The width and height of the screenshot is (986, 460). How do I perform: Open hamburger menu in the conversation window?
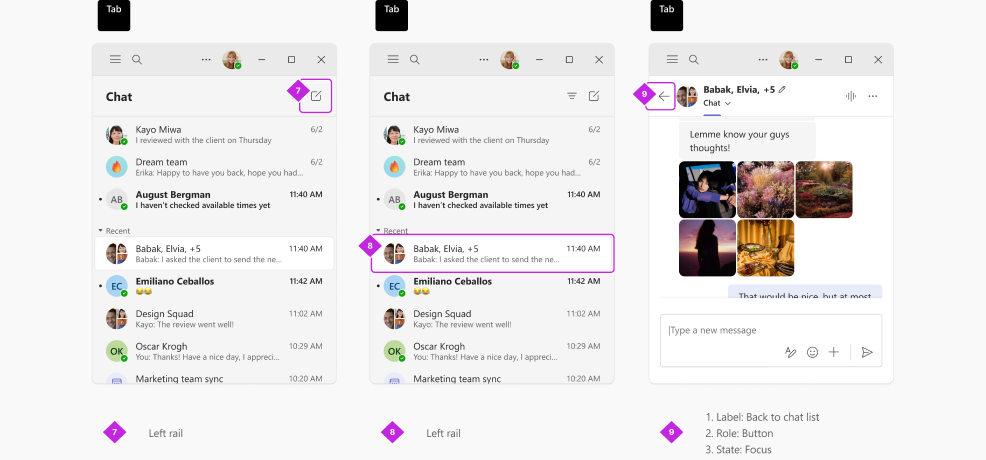point(672,59)
